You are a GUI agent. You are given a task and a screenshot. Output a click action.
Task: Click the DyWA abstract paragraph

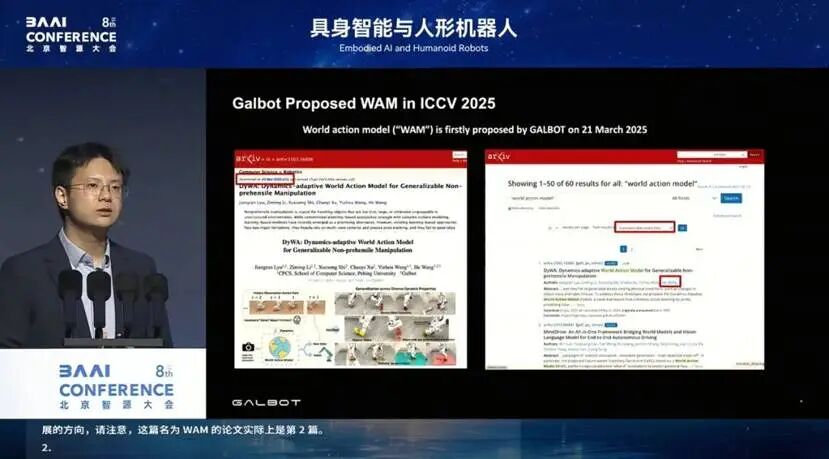click(348, 221)
